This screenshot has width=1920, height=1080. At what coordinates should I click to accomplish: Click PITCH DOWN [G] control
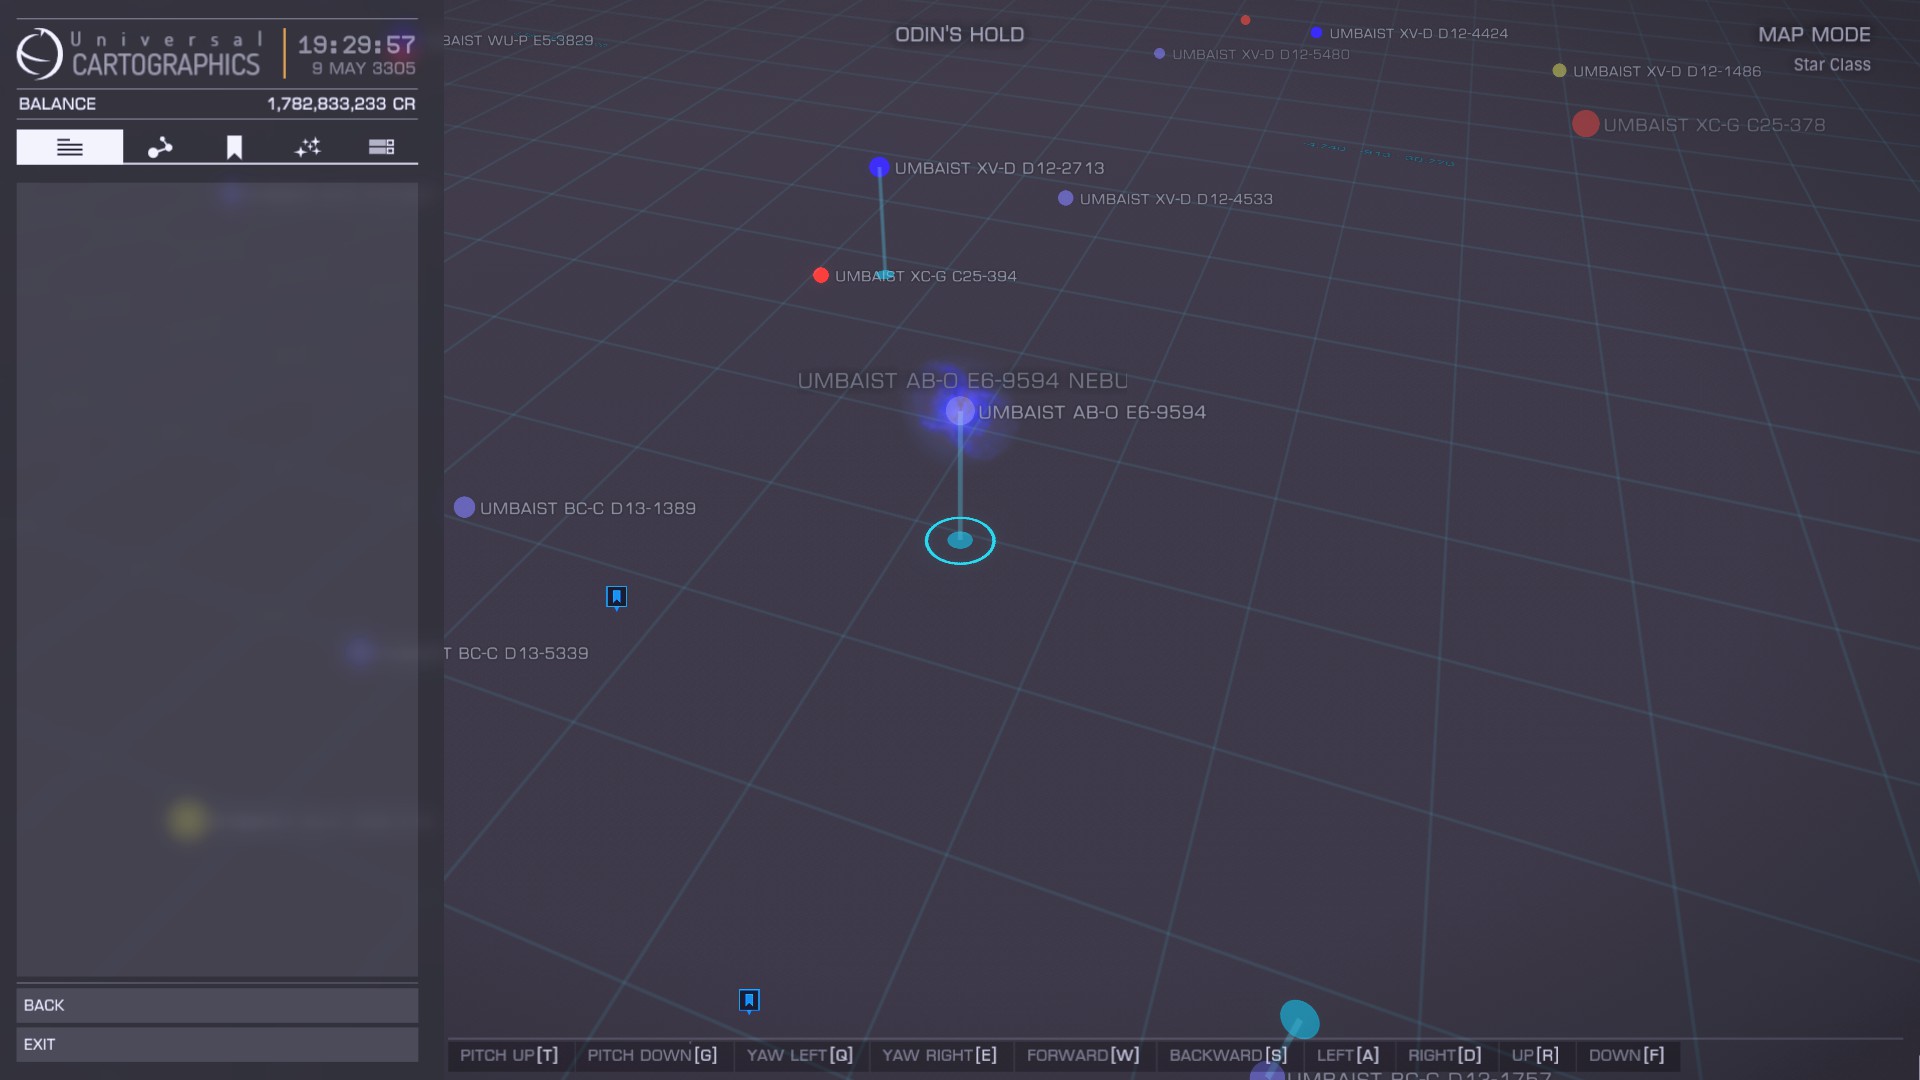tap(652, 1055)
